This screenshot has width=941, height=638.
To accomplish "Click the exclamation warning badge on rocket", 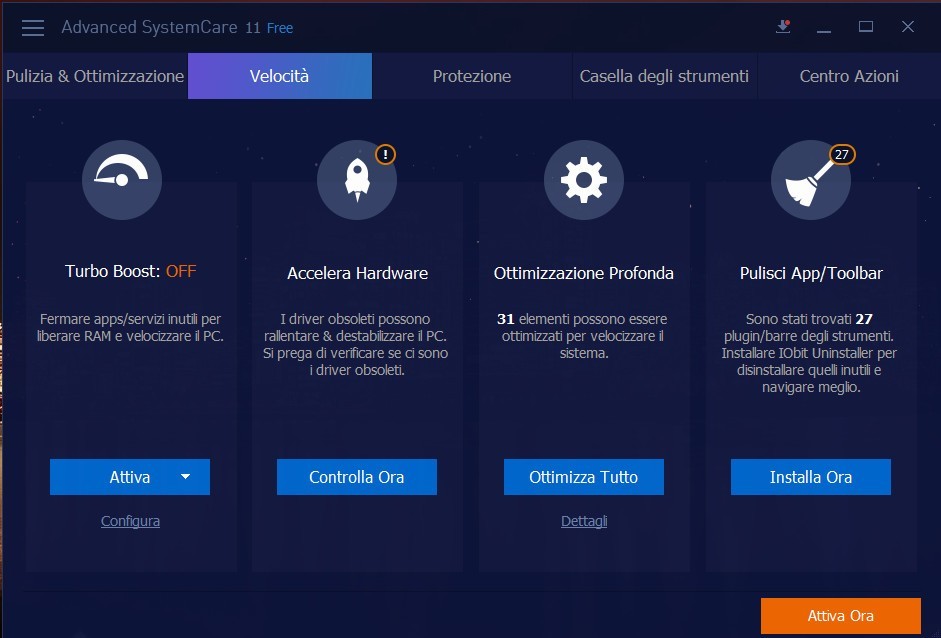I will click(x=385, y=154).
